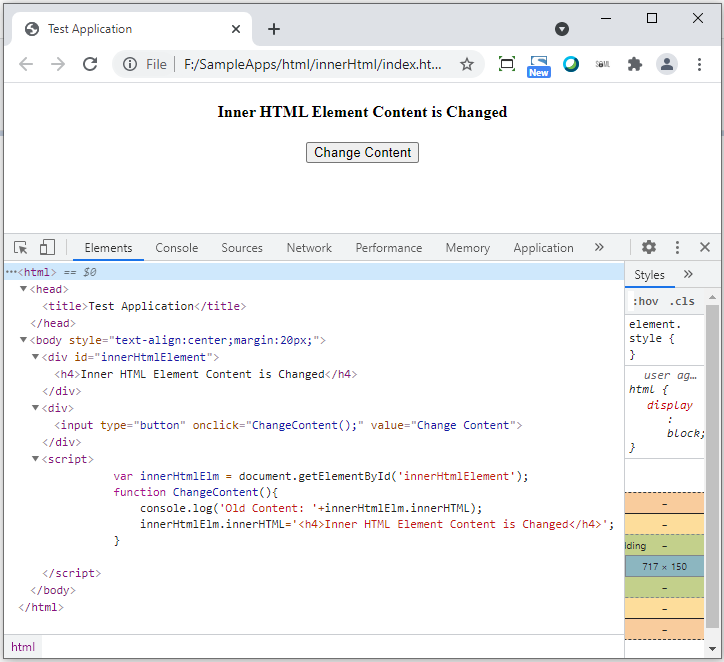Click the address bar URL text

point(312,64)
